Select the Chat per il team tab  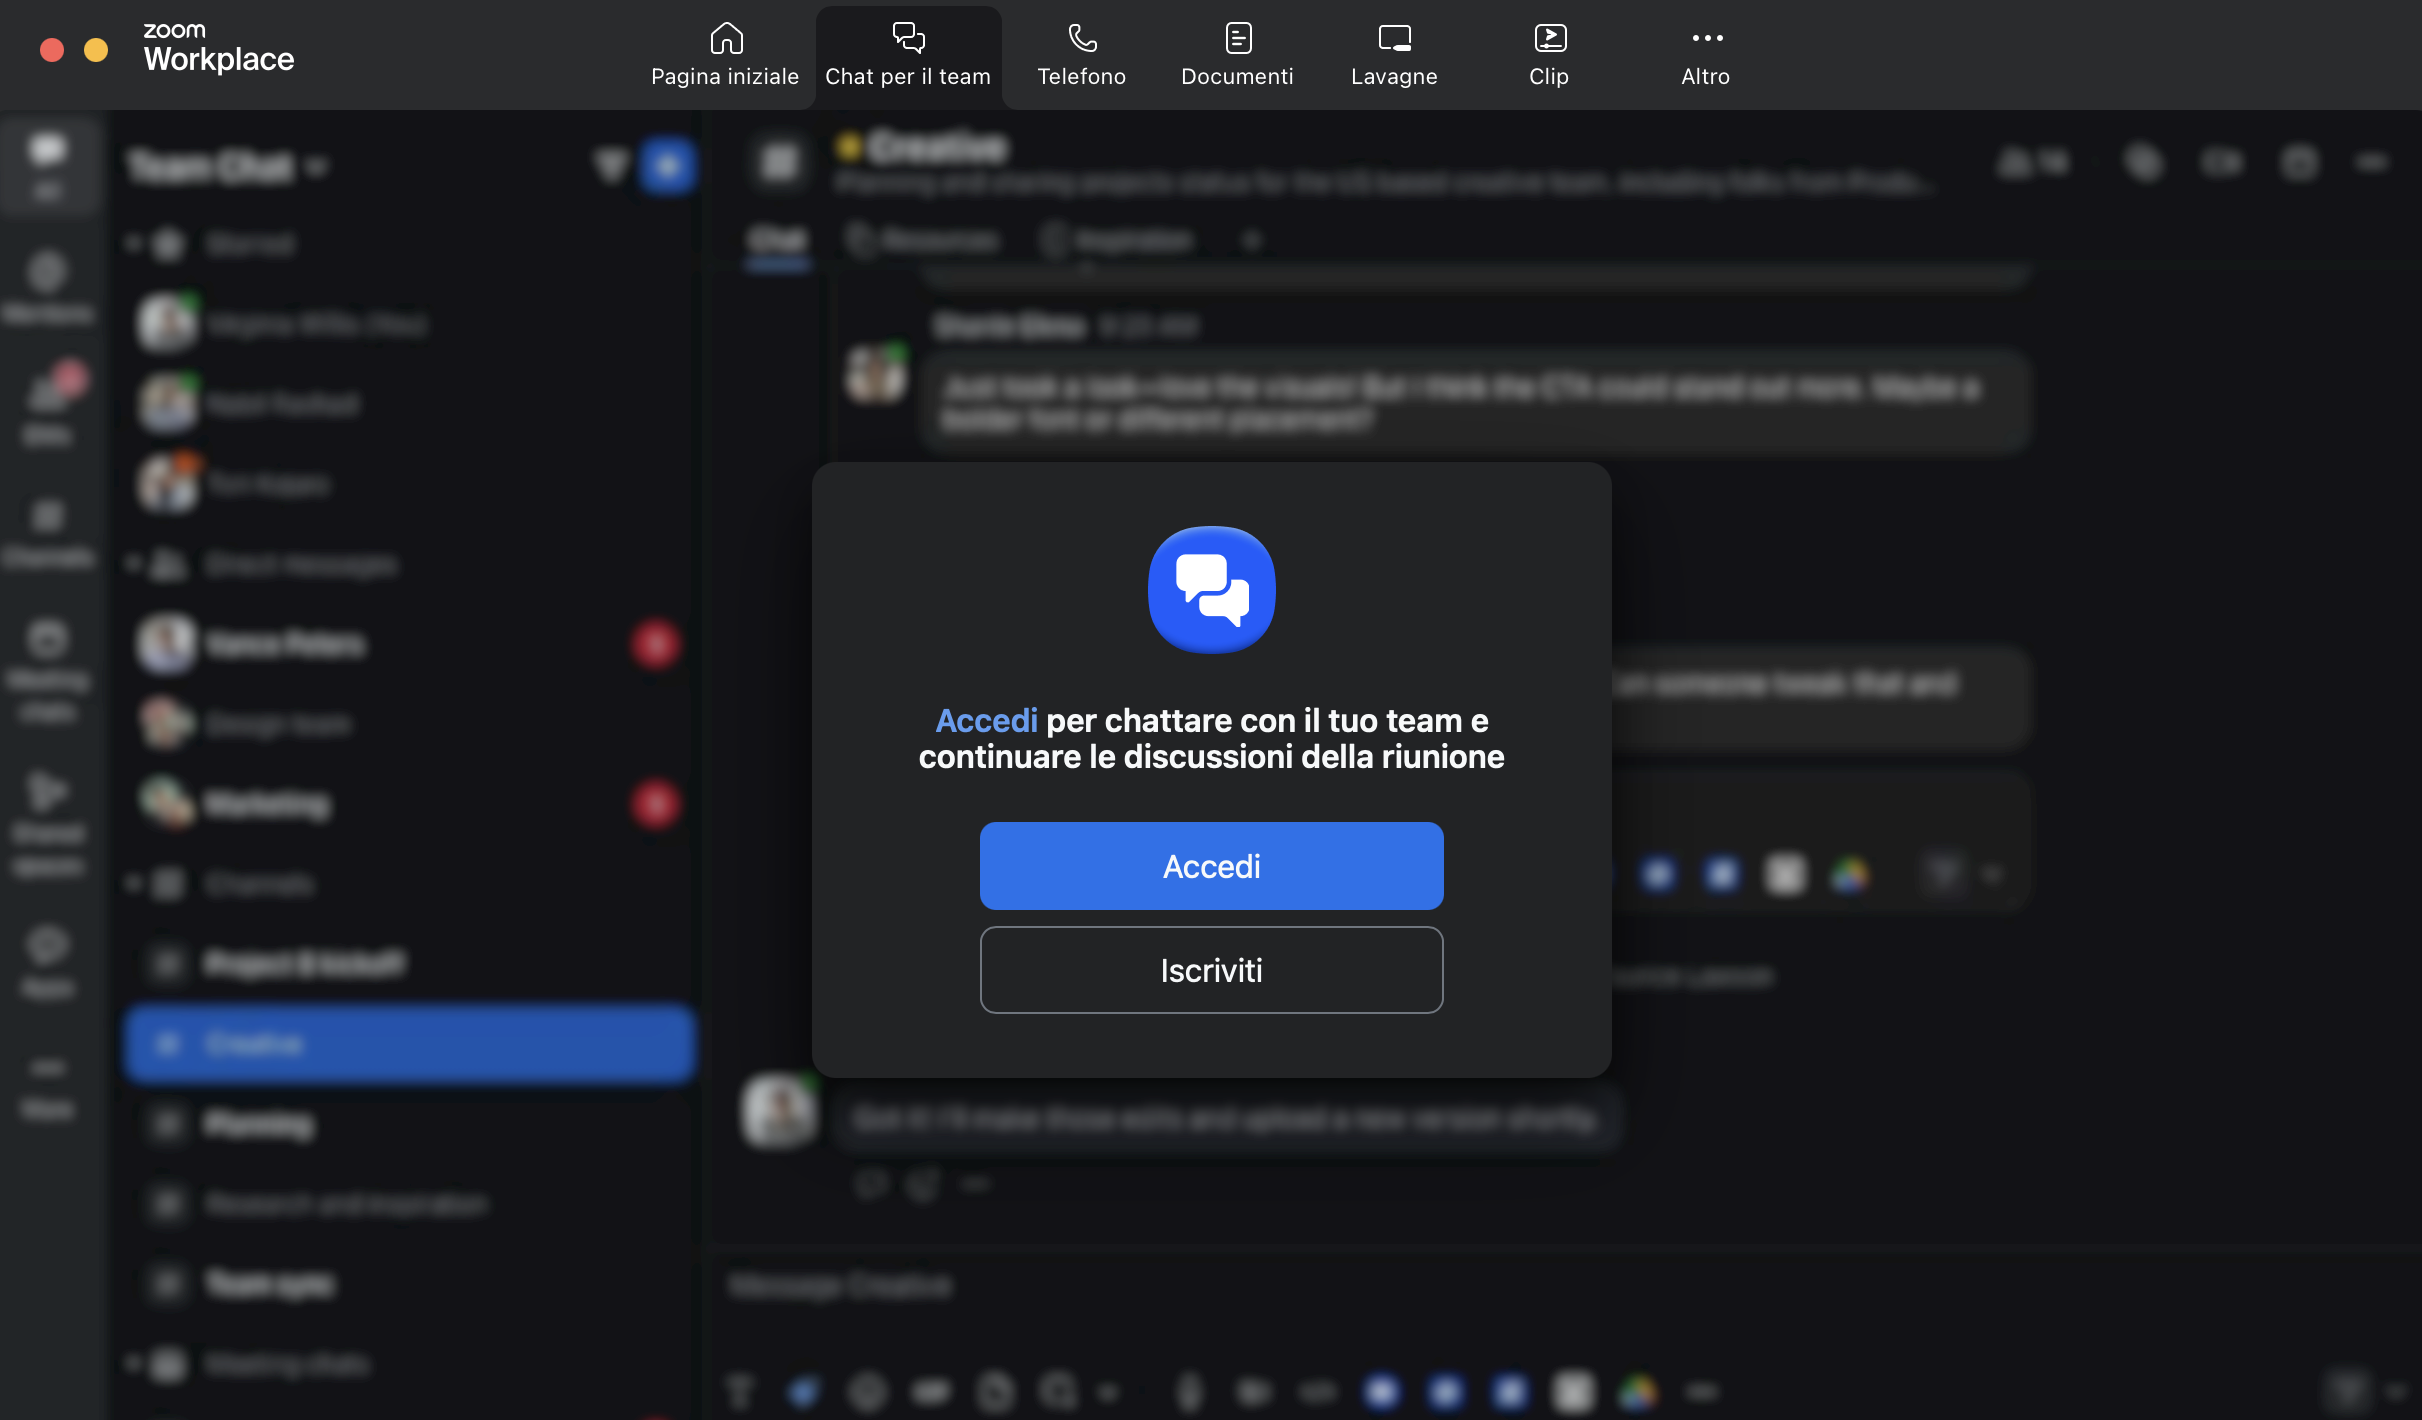pyautogui.click(x=908, y=55)
